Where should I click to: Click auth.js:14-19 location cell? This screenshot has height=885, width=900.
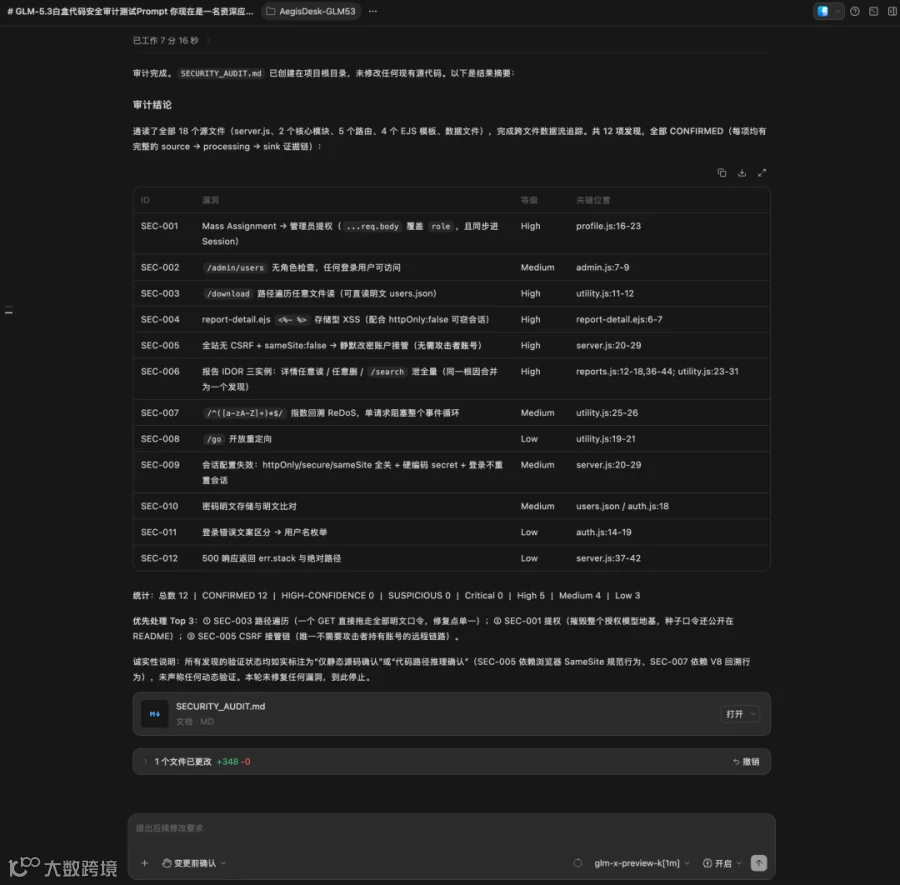[604, 532]
